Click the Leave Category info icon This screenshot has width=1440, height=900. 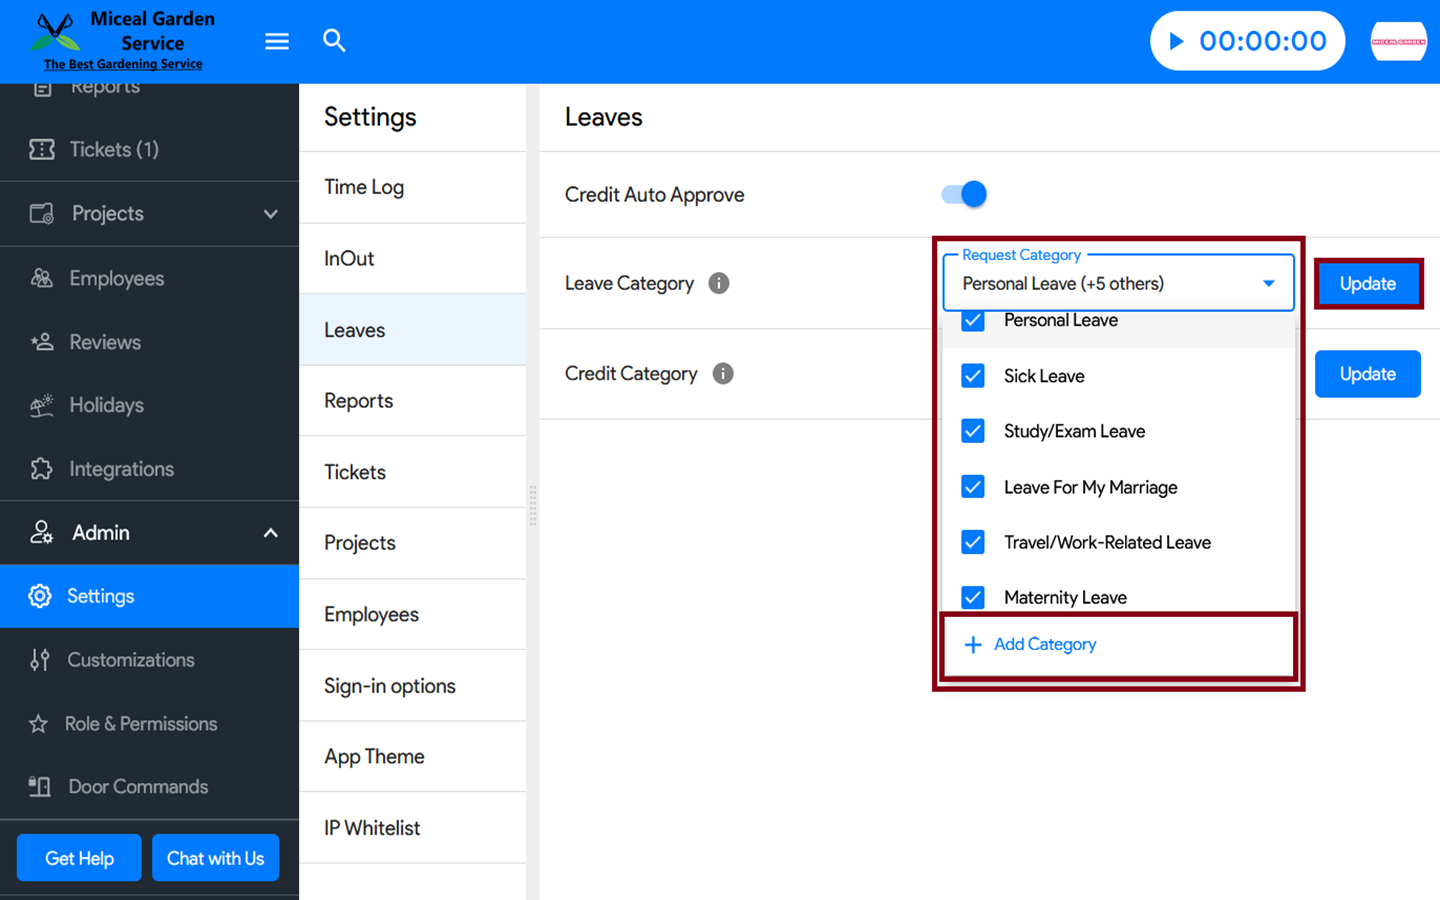718,283
